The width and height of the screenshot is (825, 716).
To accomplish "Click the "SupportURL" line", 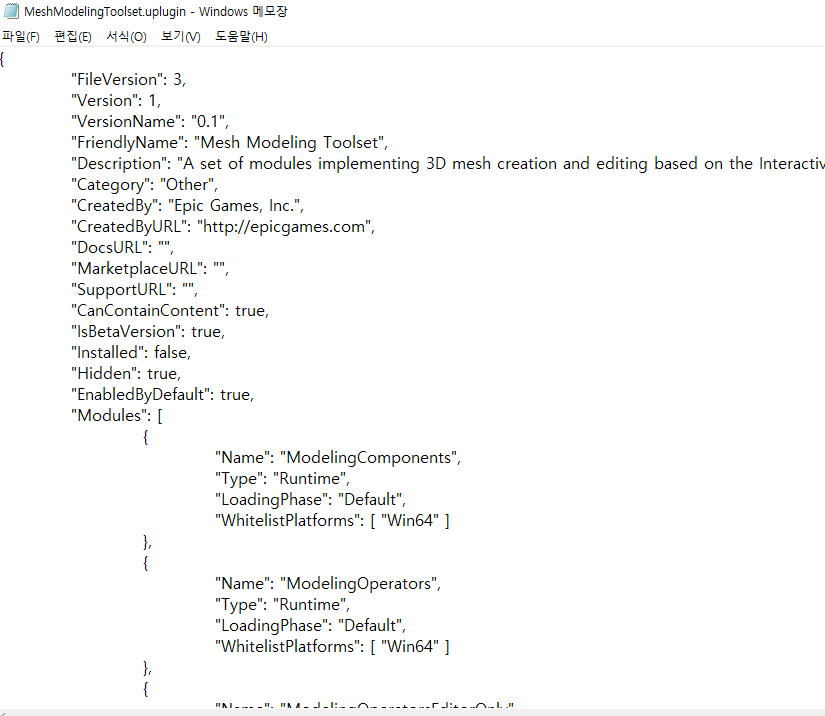I will [134, 290].
